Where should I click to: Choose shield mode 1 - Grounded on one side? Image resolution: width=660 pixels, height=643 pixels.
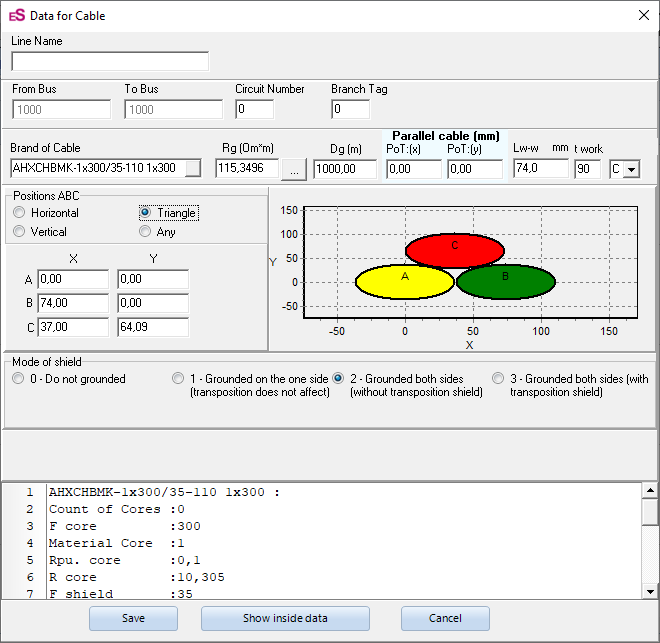178,379
